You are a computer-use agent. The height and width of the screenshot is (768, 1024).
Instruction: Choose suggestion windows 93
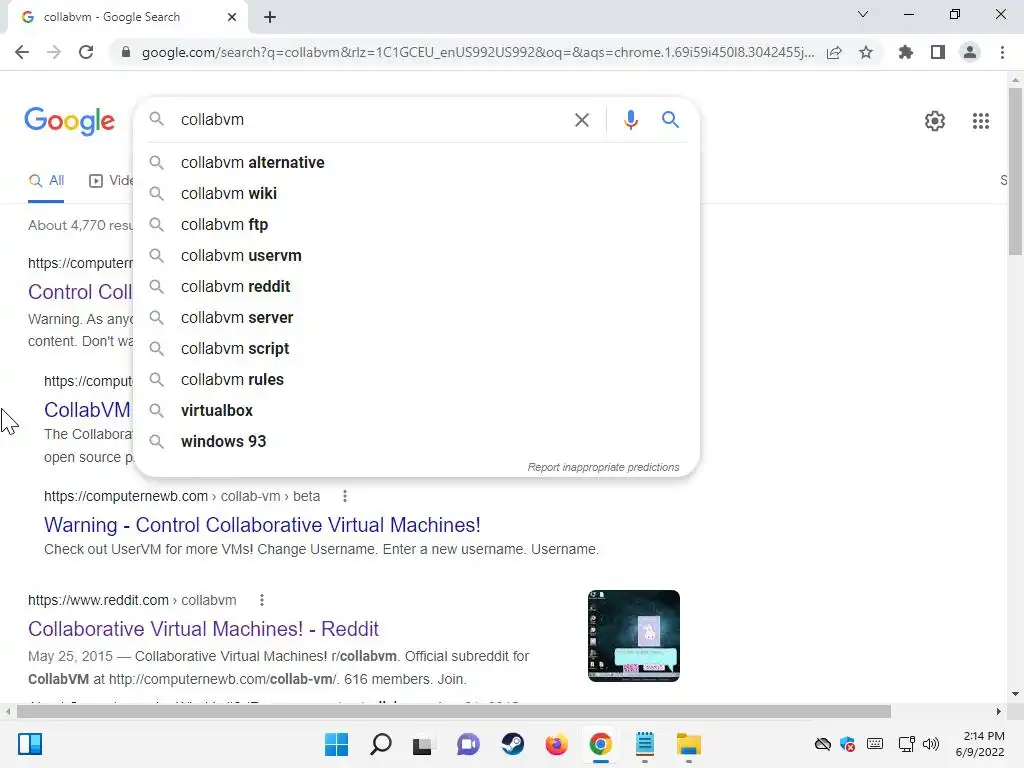[417, 441]
